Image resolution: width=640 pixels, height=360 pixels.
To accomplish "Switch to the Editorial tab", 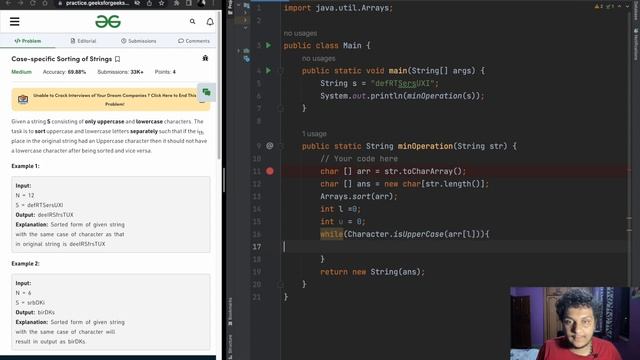I will pos(83,41).
